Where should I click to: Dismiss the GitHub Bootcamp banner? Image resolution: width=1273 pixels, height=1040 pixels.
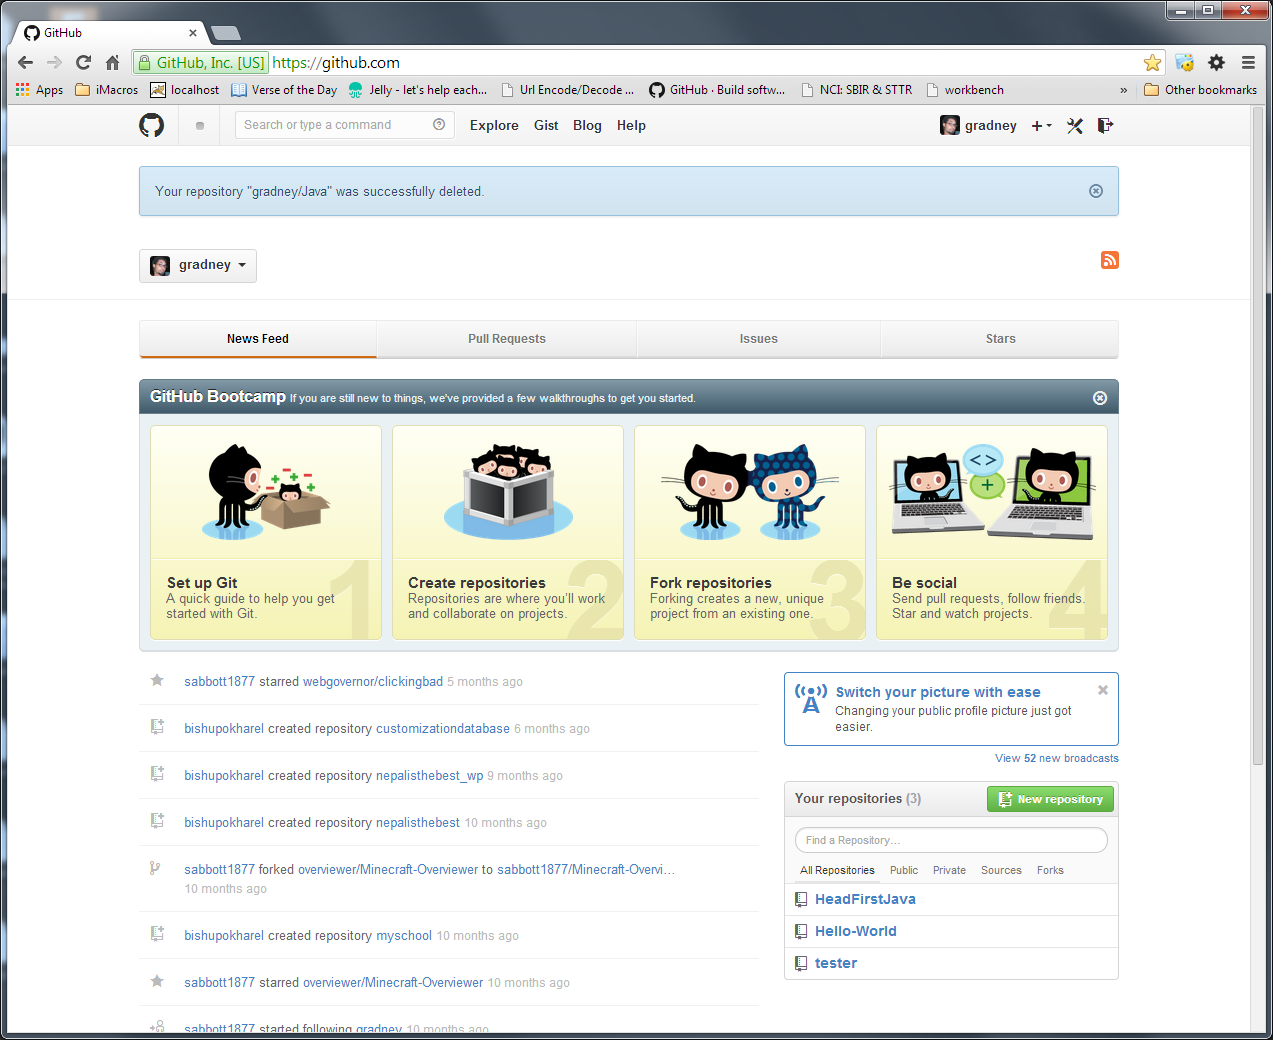tap(1100, 397)
